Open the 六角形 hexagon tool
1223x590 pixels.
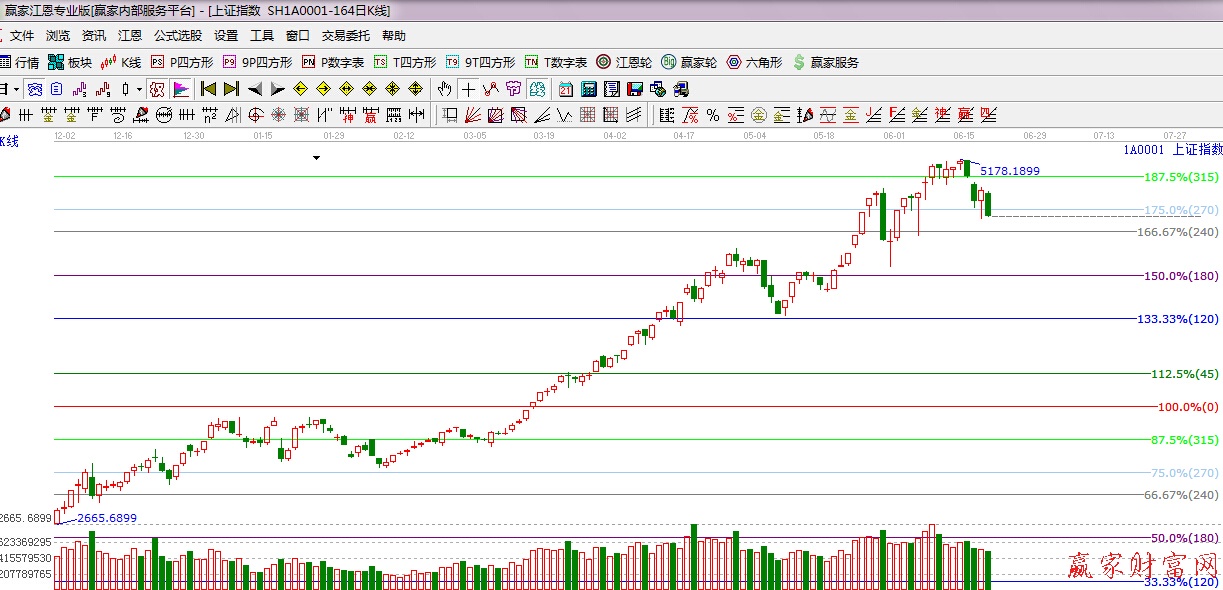coord(754,62)
